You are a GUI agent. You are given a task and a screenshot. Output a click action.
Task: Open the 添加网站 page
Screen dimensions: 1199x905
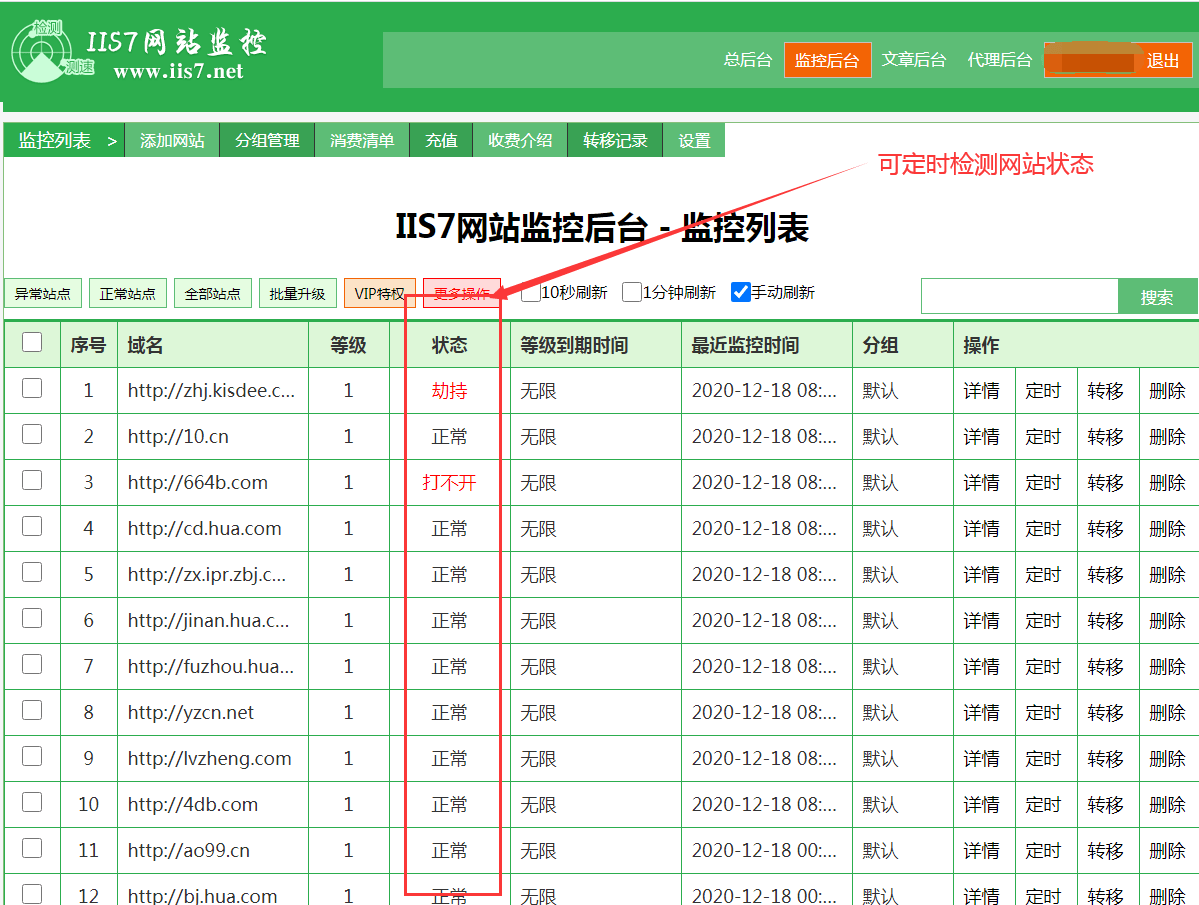coord(175,140)
